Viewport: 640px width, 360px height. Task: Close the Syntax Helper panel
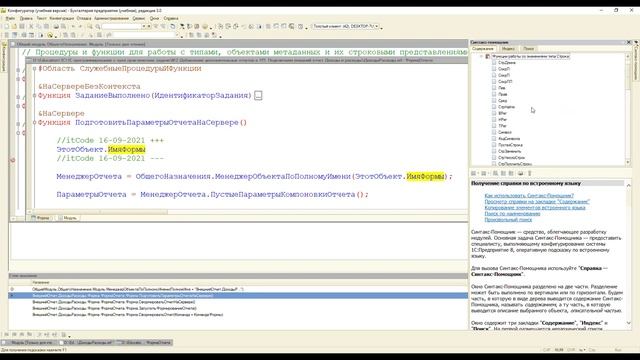(x=629, y=42)
